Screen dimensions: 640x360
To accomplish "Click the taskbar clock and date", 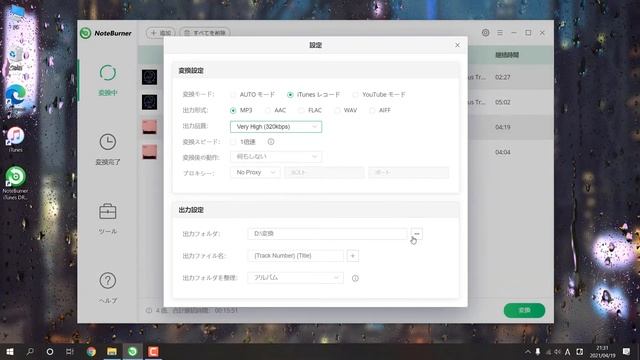I will [x=602, y=351].
